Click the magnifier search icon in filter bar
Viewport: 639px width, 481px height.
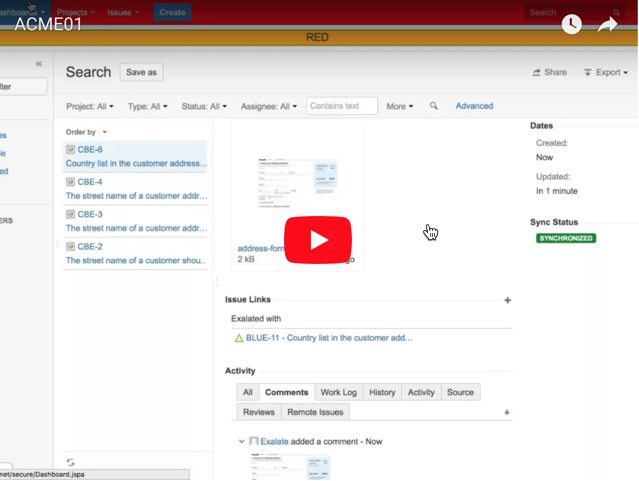point(434,106)
